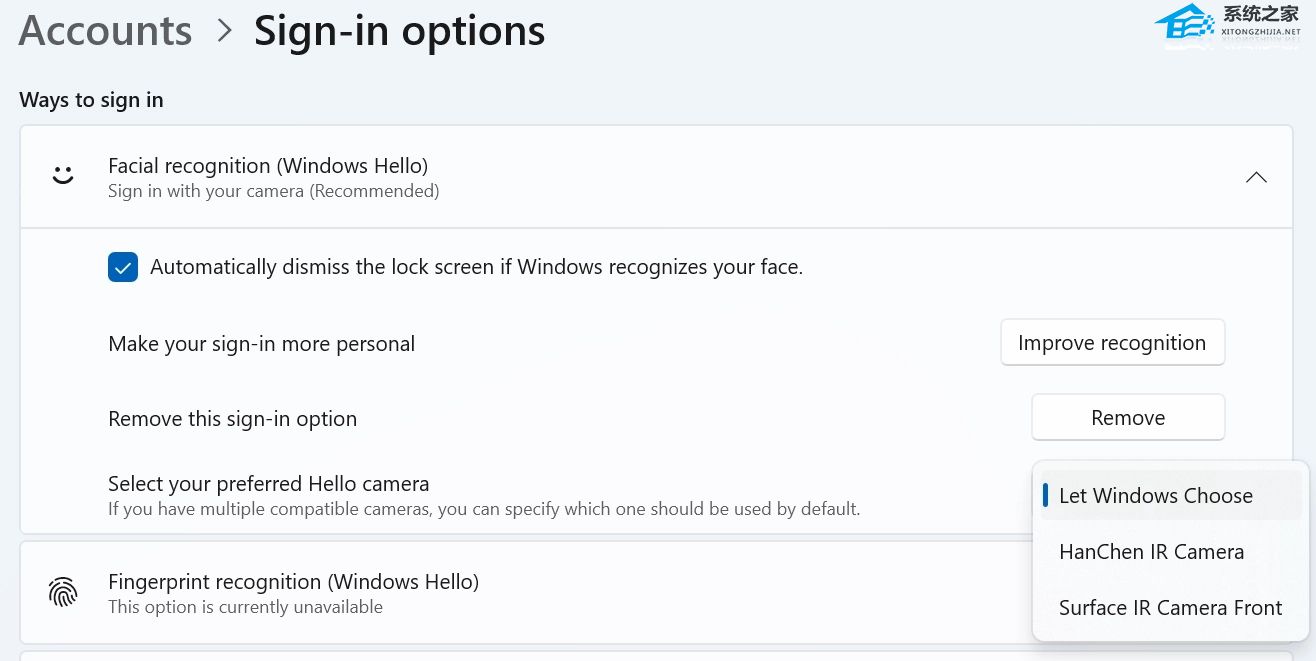Screen dimensions: 1316x661
Task: Click the Remove sign-in option button
Action: pyautogui.click(x=1127, y=418)
